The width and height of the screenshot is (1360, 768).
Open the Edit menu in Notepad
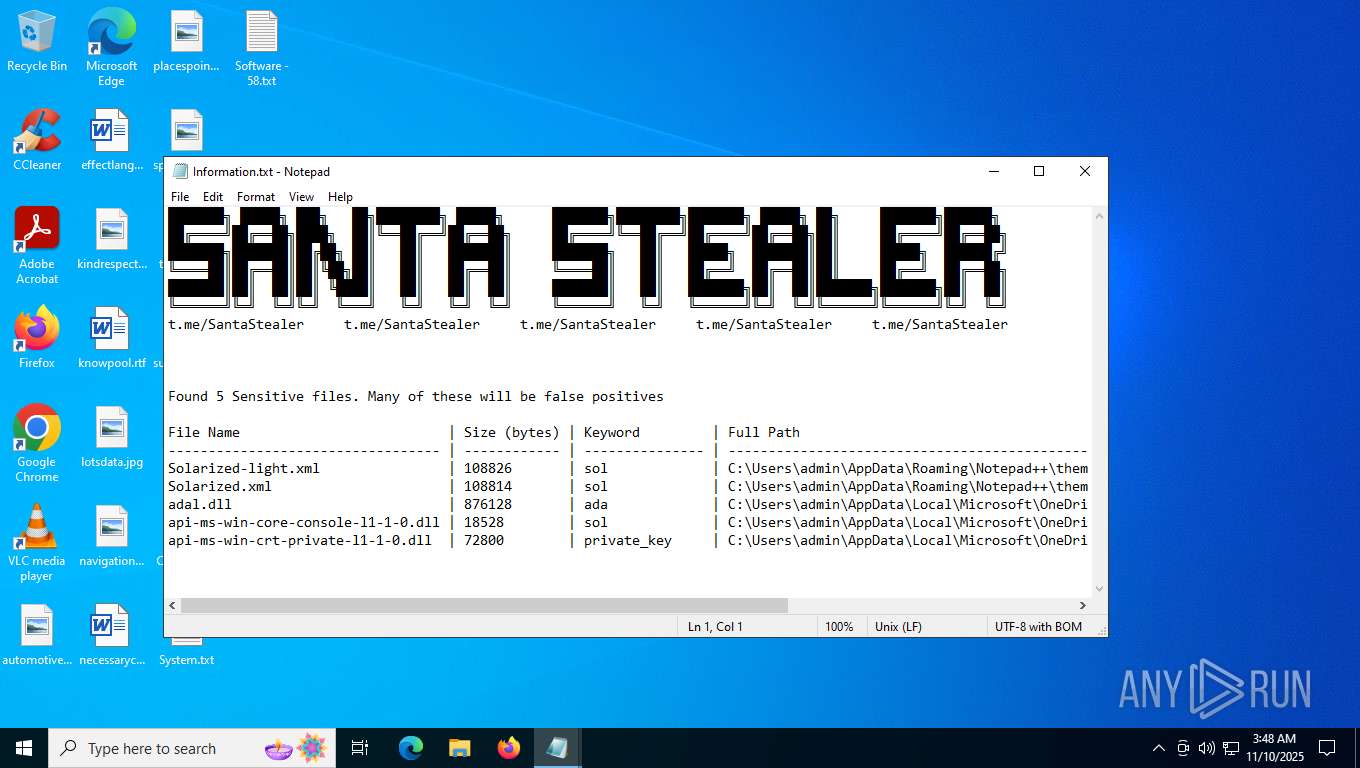pos(213,197)
